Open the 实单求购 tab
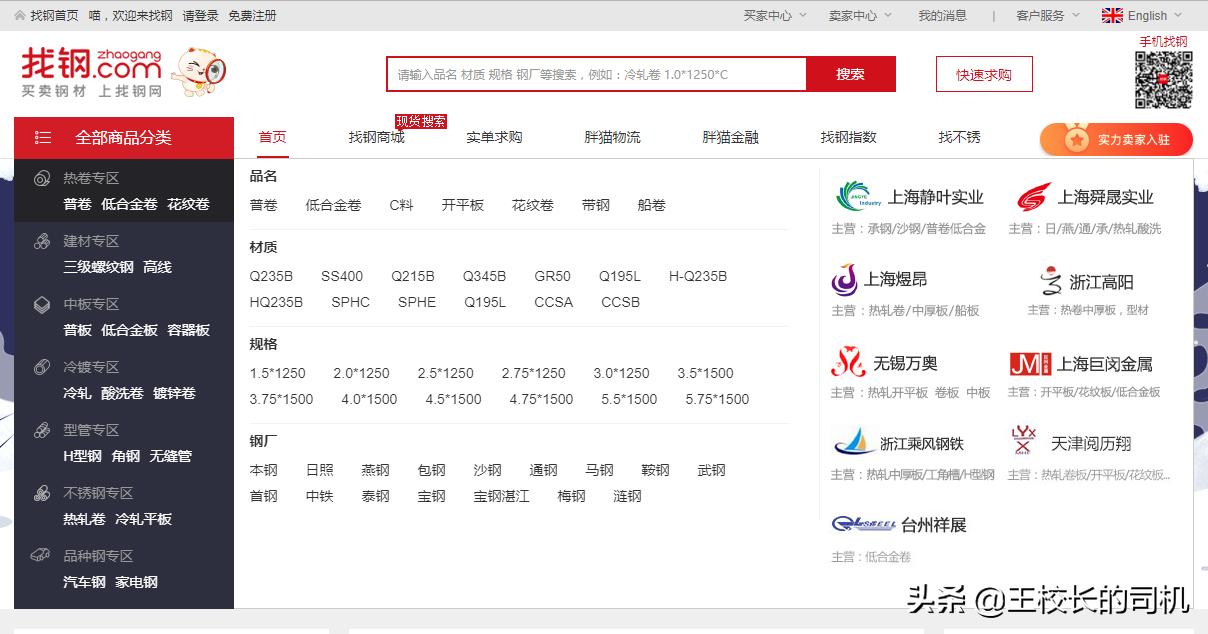This screenshot has height=634, width=1208. click(494, 137)
